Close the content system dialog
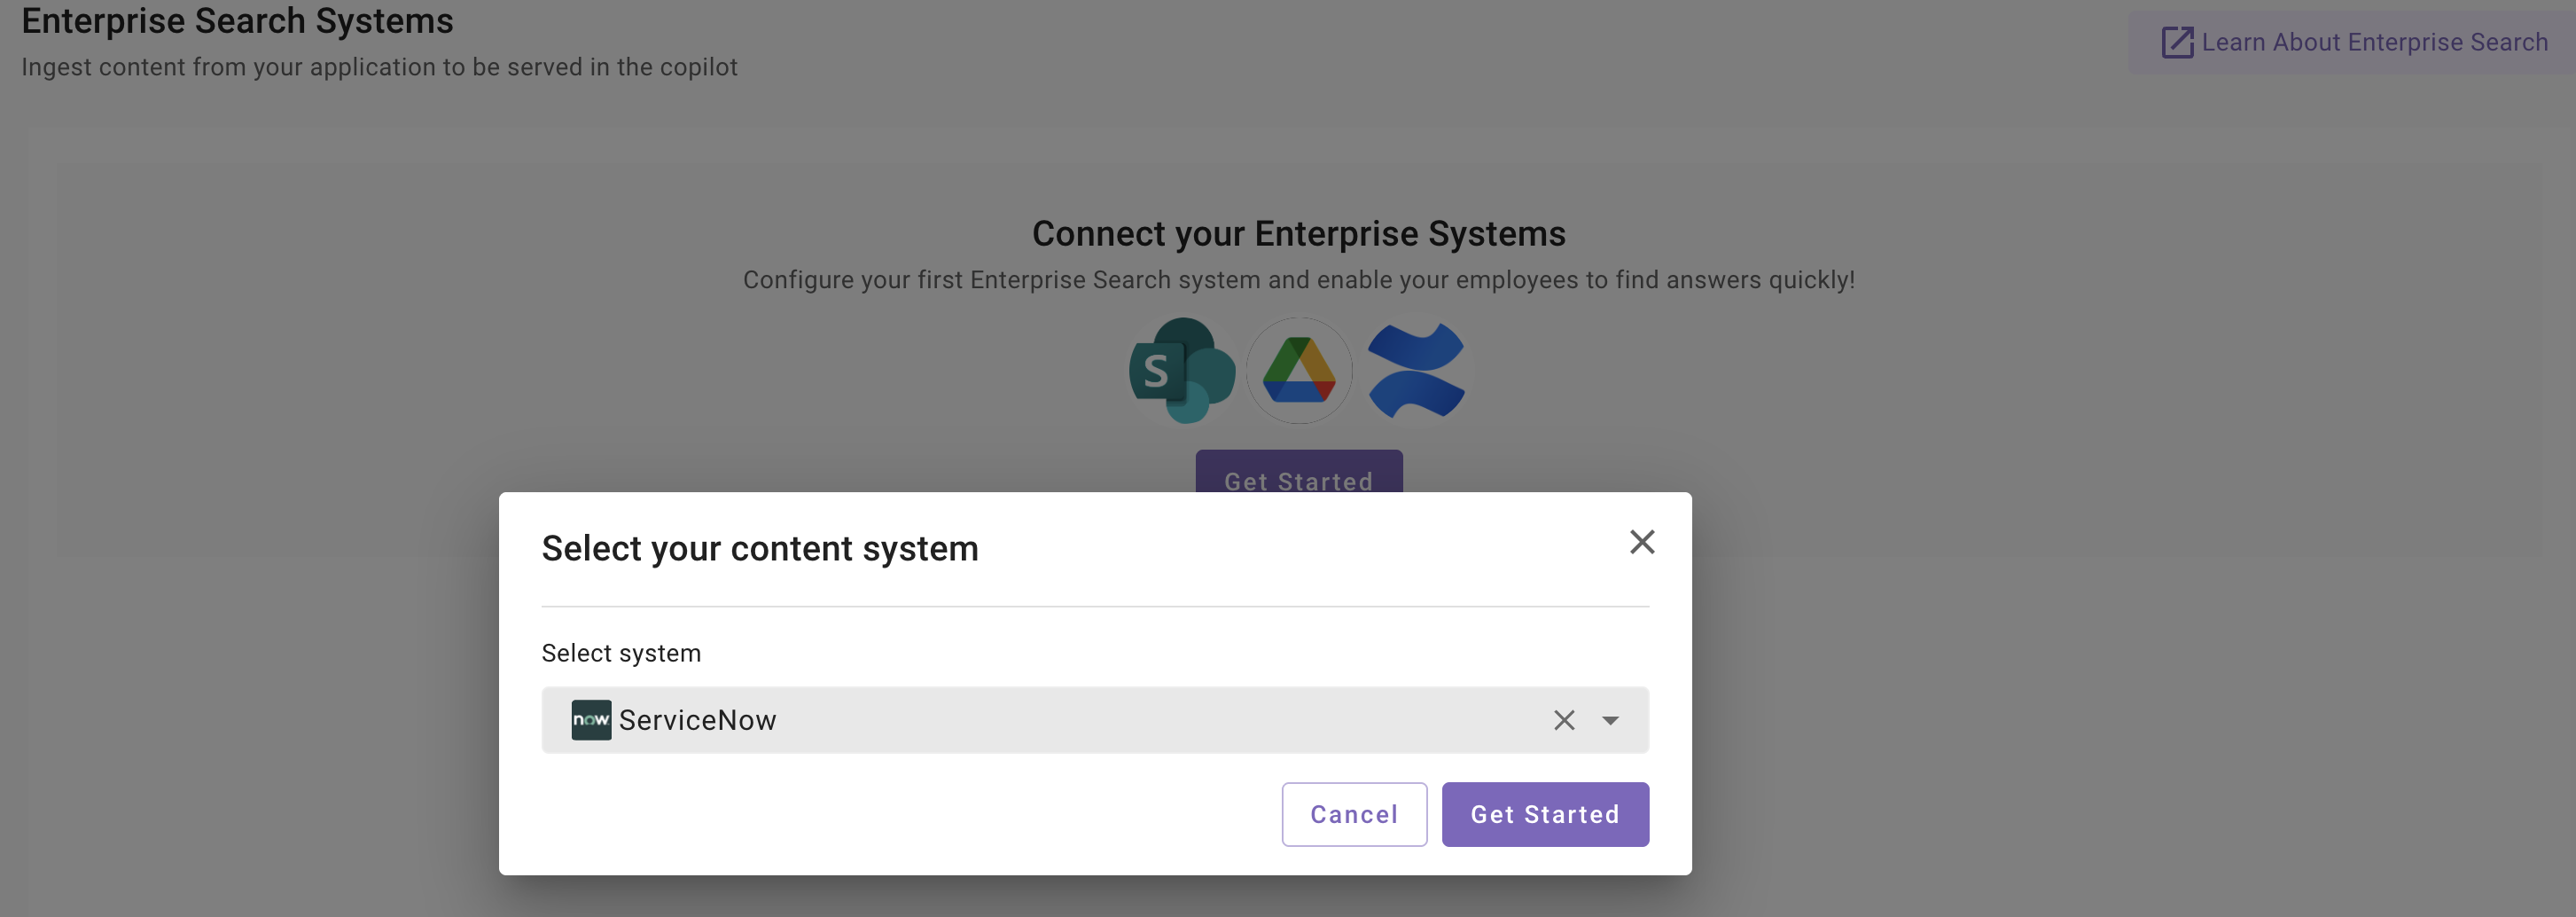Screen dimensions: 2576x917 coord(1641,542)
